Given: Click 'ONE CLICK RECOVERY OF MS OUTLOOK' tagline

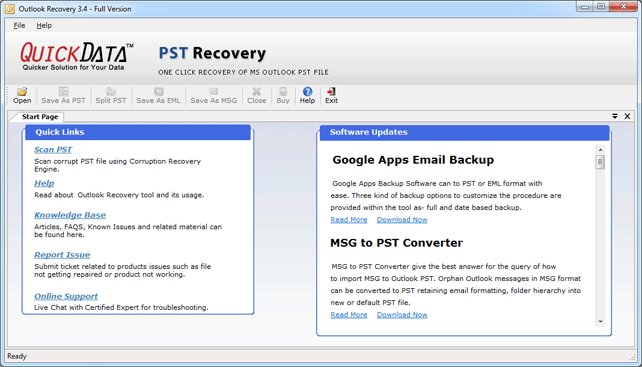Looking at the screenshot, I should 243,72.
